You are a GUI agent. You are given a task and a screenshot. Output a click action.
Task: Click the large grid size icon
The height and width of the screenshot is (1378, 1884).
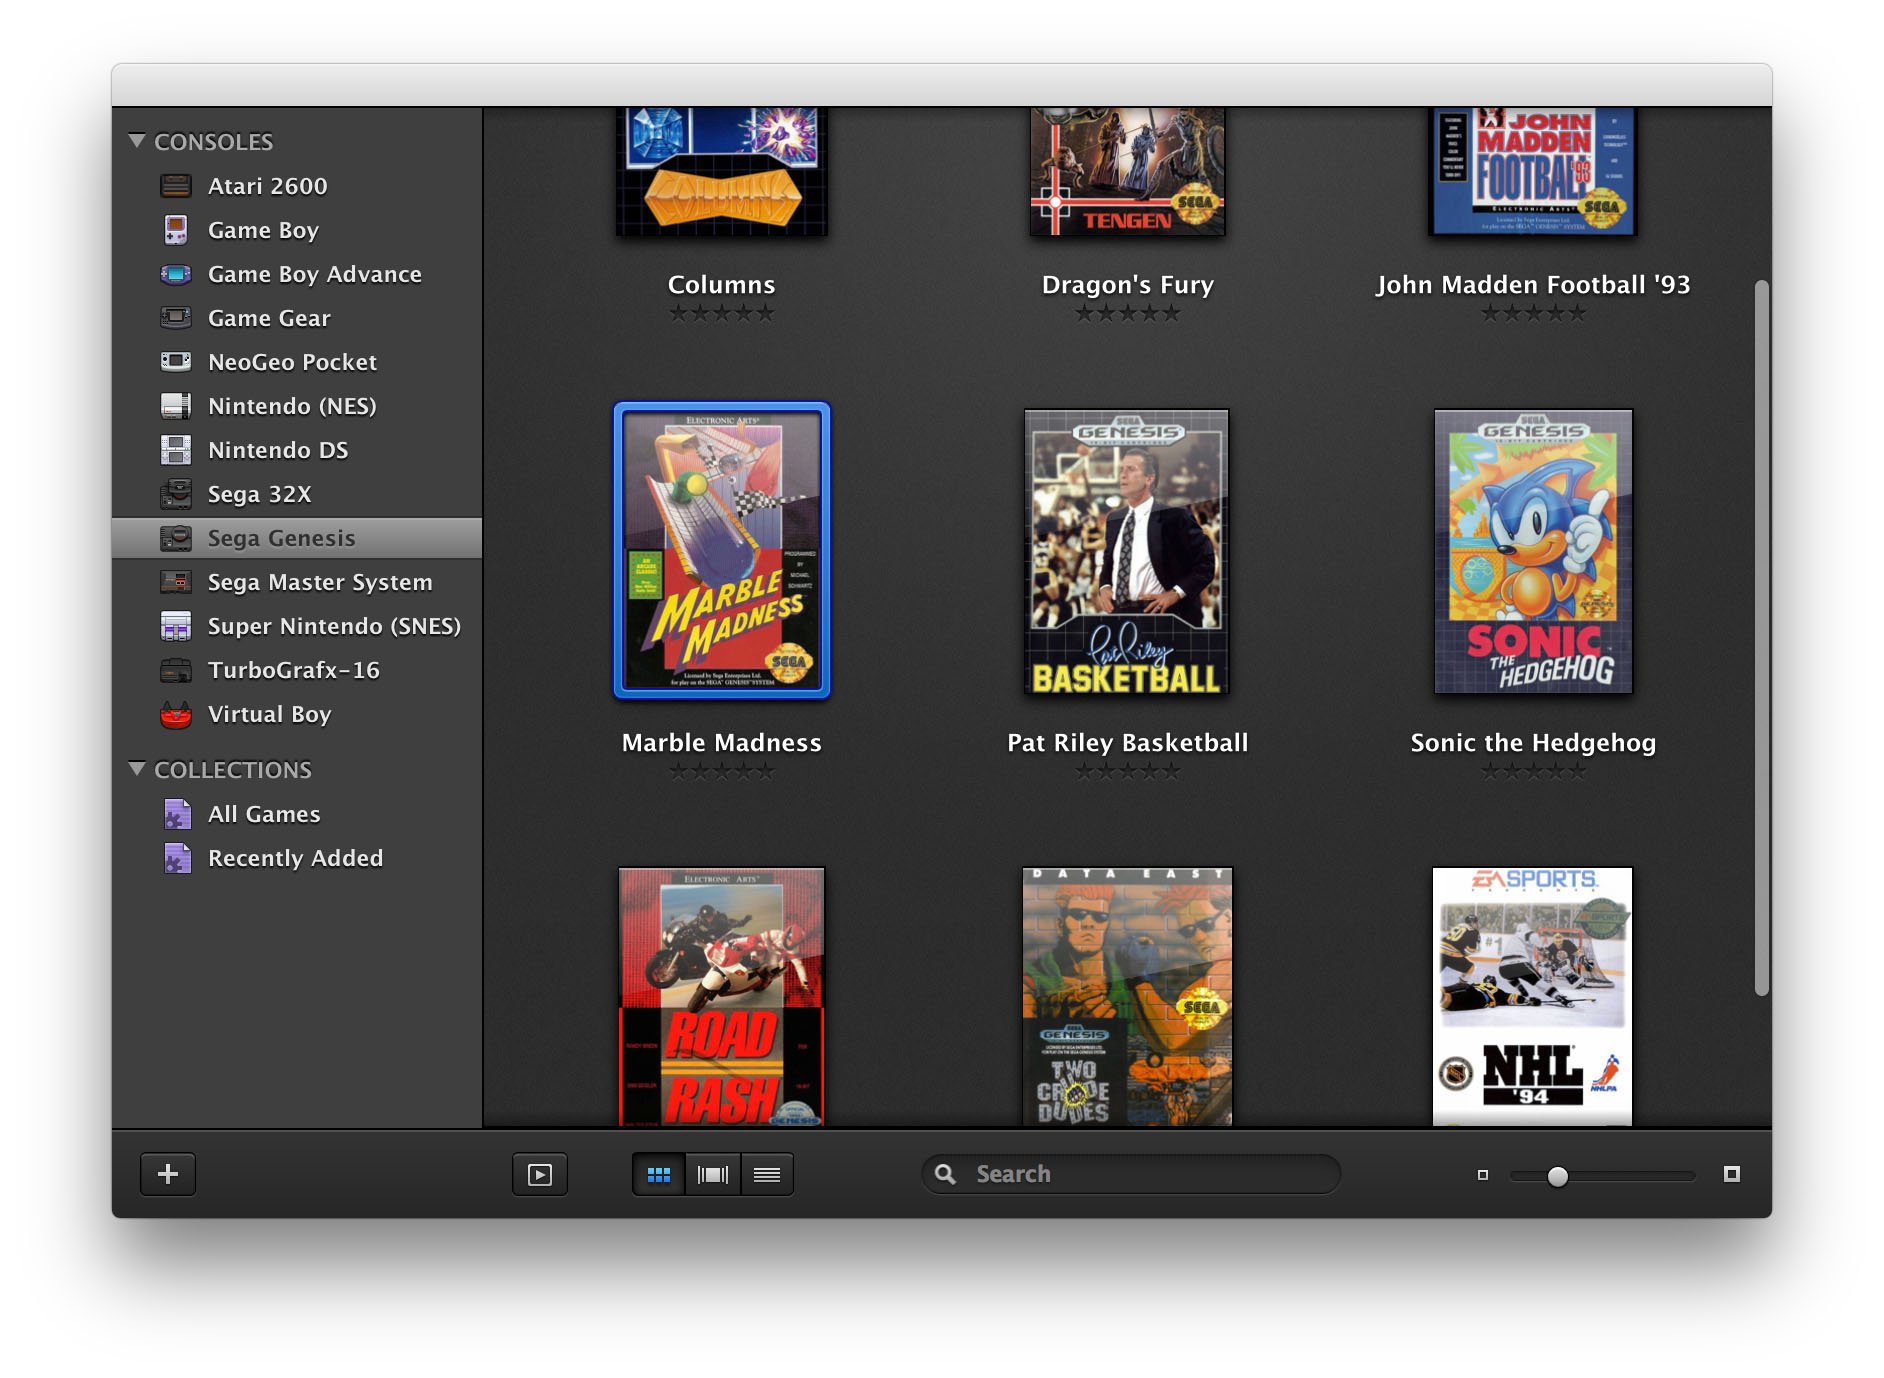pos(1732,1174)
